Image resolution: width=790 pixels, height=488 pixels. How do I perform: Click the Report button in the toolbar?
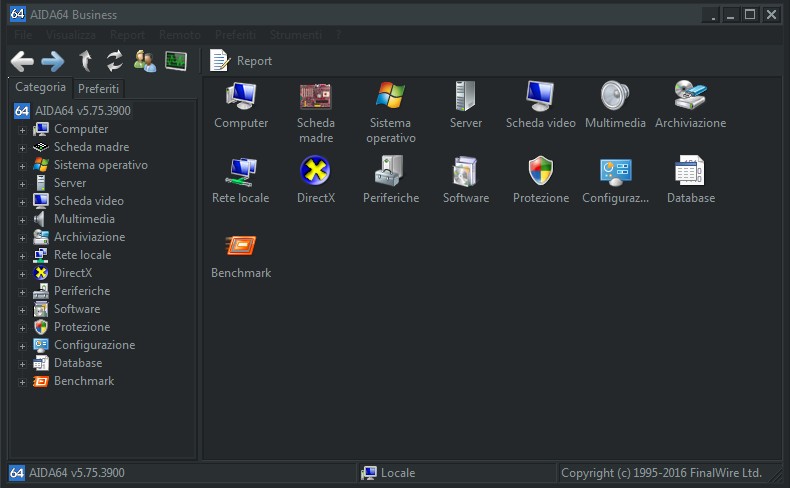[241, 60]
